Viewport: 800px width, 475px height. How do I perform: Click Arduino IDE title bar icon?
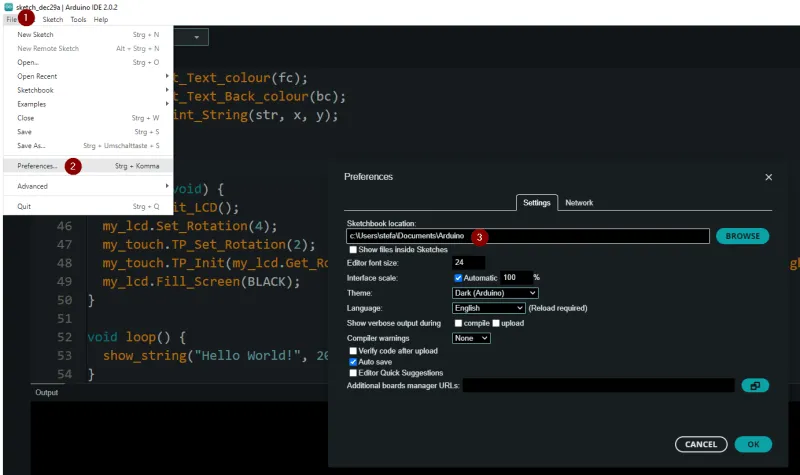coord(9,7)
